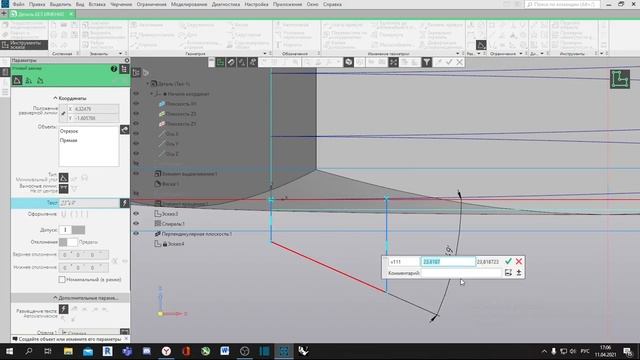
Task: Open the Черчение menu
Action: point(121,4)
